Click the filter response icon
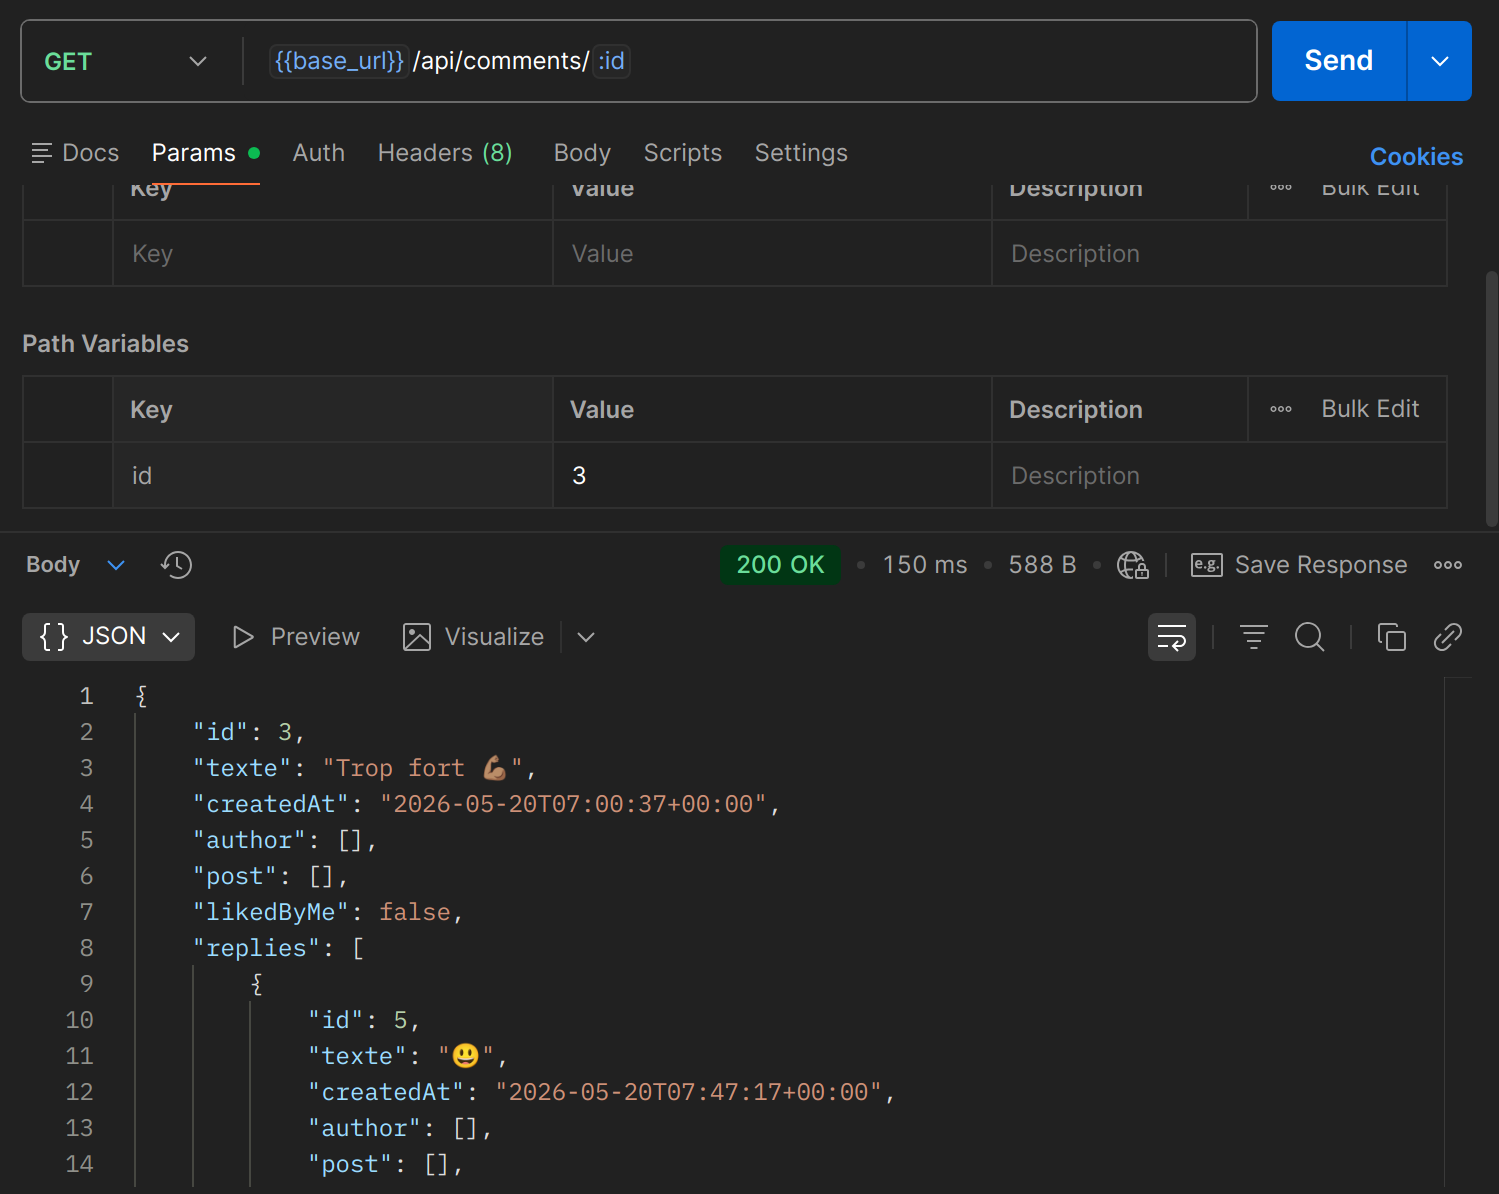 point(1254,637)
